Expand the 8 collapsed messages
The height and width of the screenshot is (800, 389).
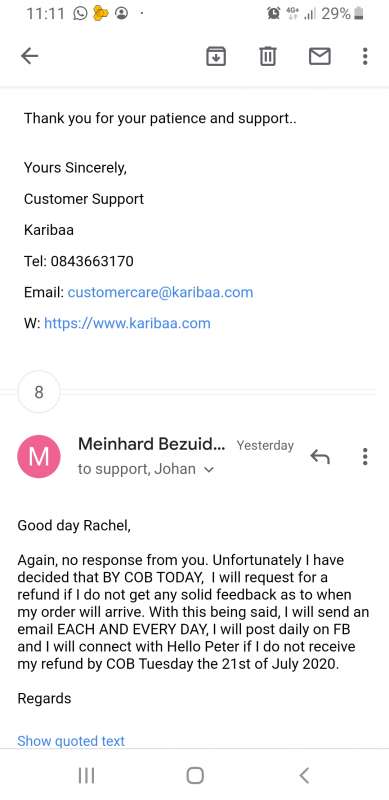[x=39, y=392]
